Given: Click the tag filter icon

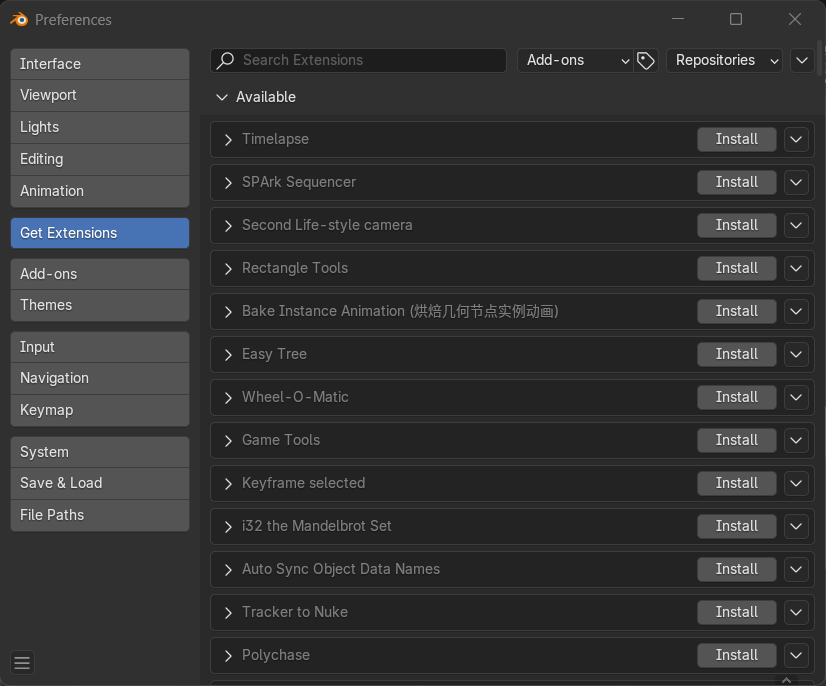Looking at the screenshot, I should tap(646, 61).
